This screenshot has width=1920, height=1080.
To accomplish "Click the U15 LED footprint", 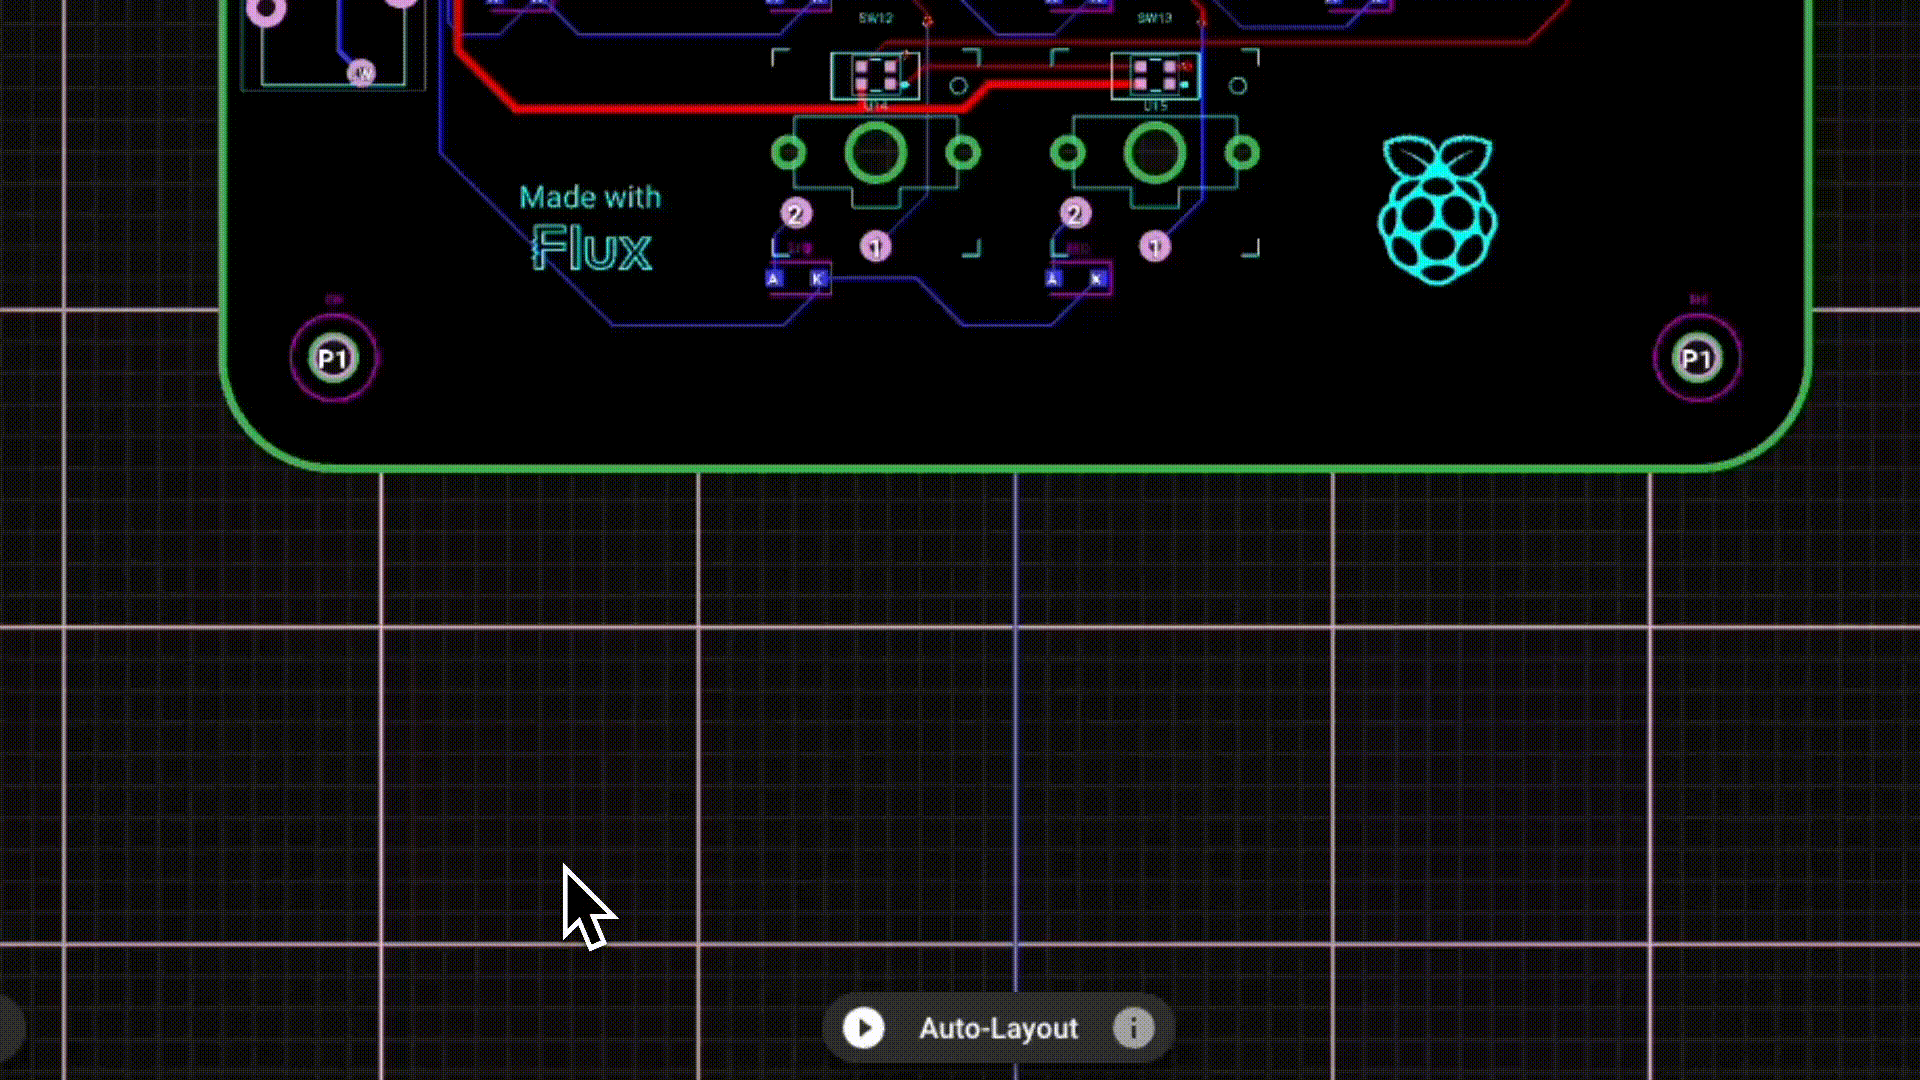I will click(x=1155, y=73).
